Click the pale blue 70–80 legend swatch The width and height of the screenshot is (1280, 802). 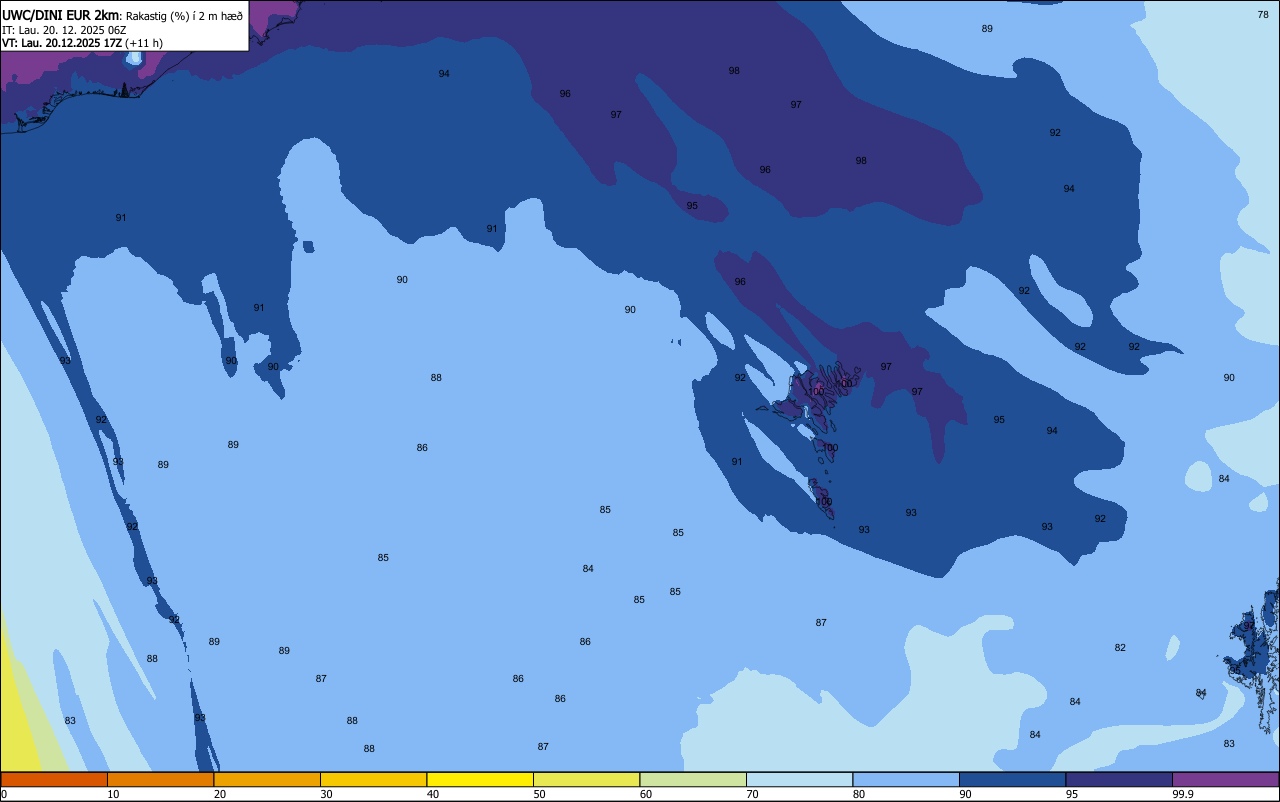[x=799, y=779]
